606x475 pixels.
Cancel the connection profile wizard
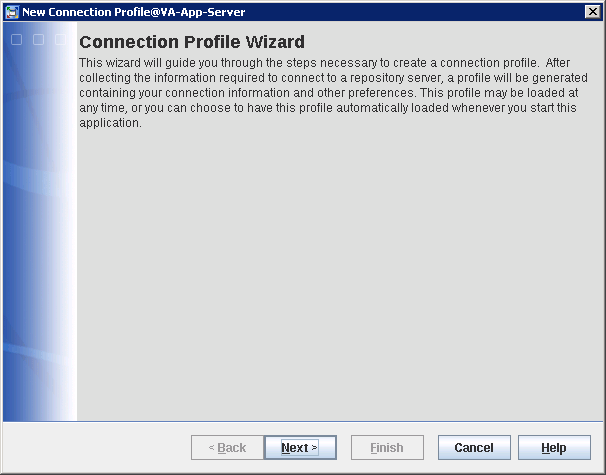click(x=474, y=448)
